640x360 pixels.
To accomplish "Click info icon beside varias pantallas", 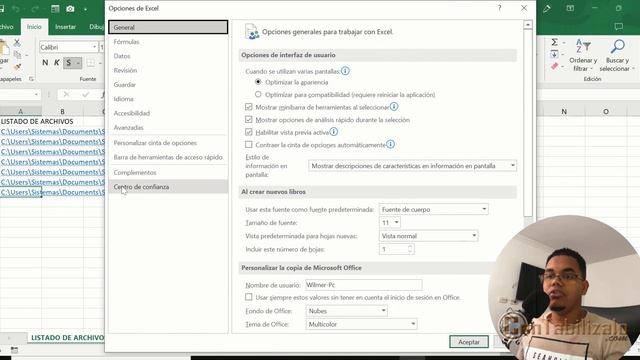I will [x=345, y=71].
